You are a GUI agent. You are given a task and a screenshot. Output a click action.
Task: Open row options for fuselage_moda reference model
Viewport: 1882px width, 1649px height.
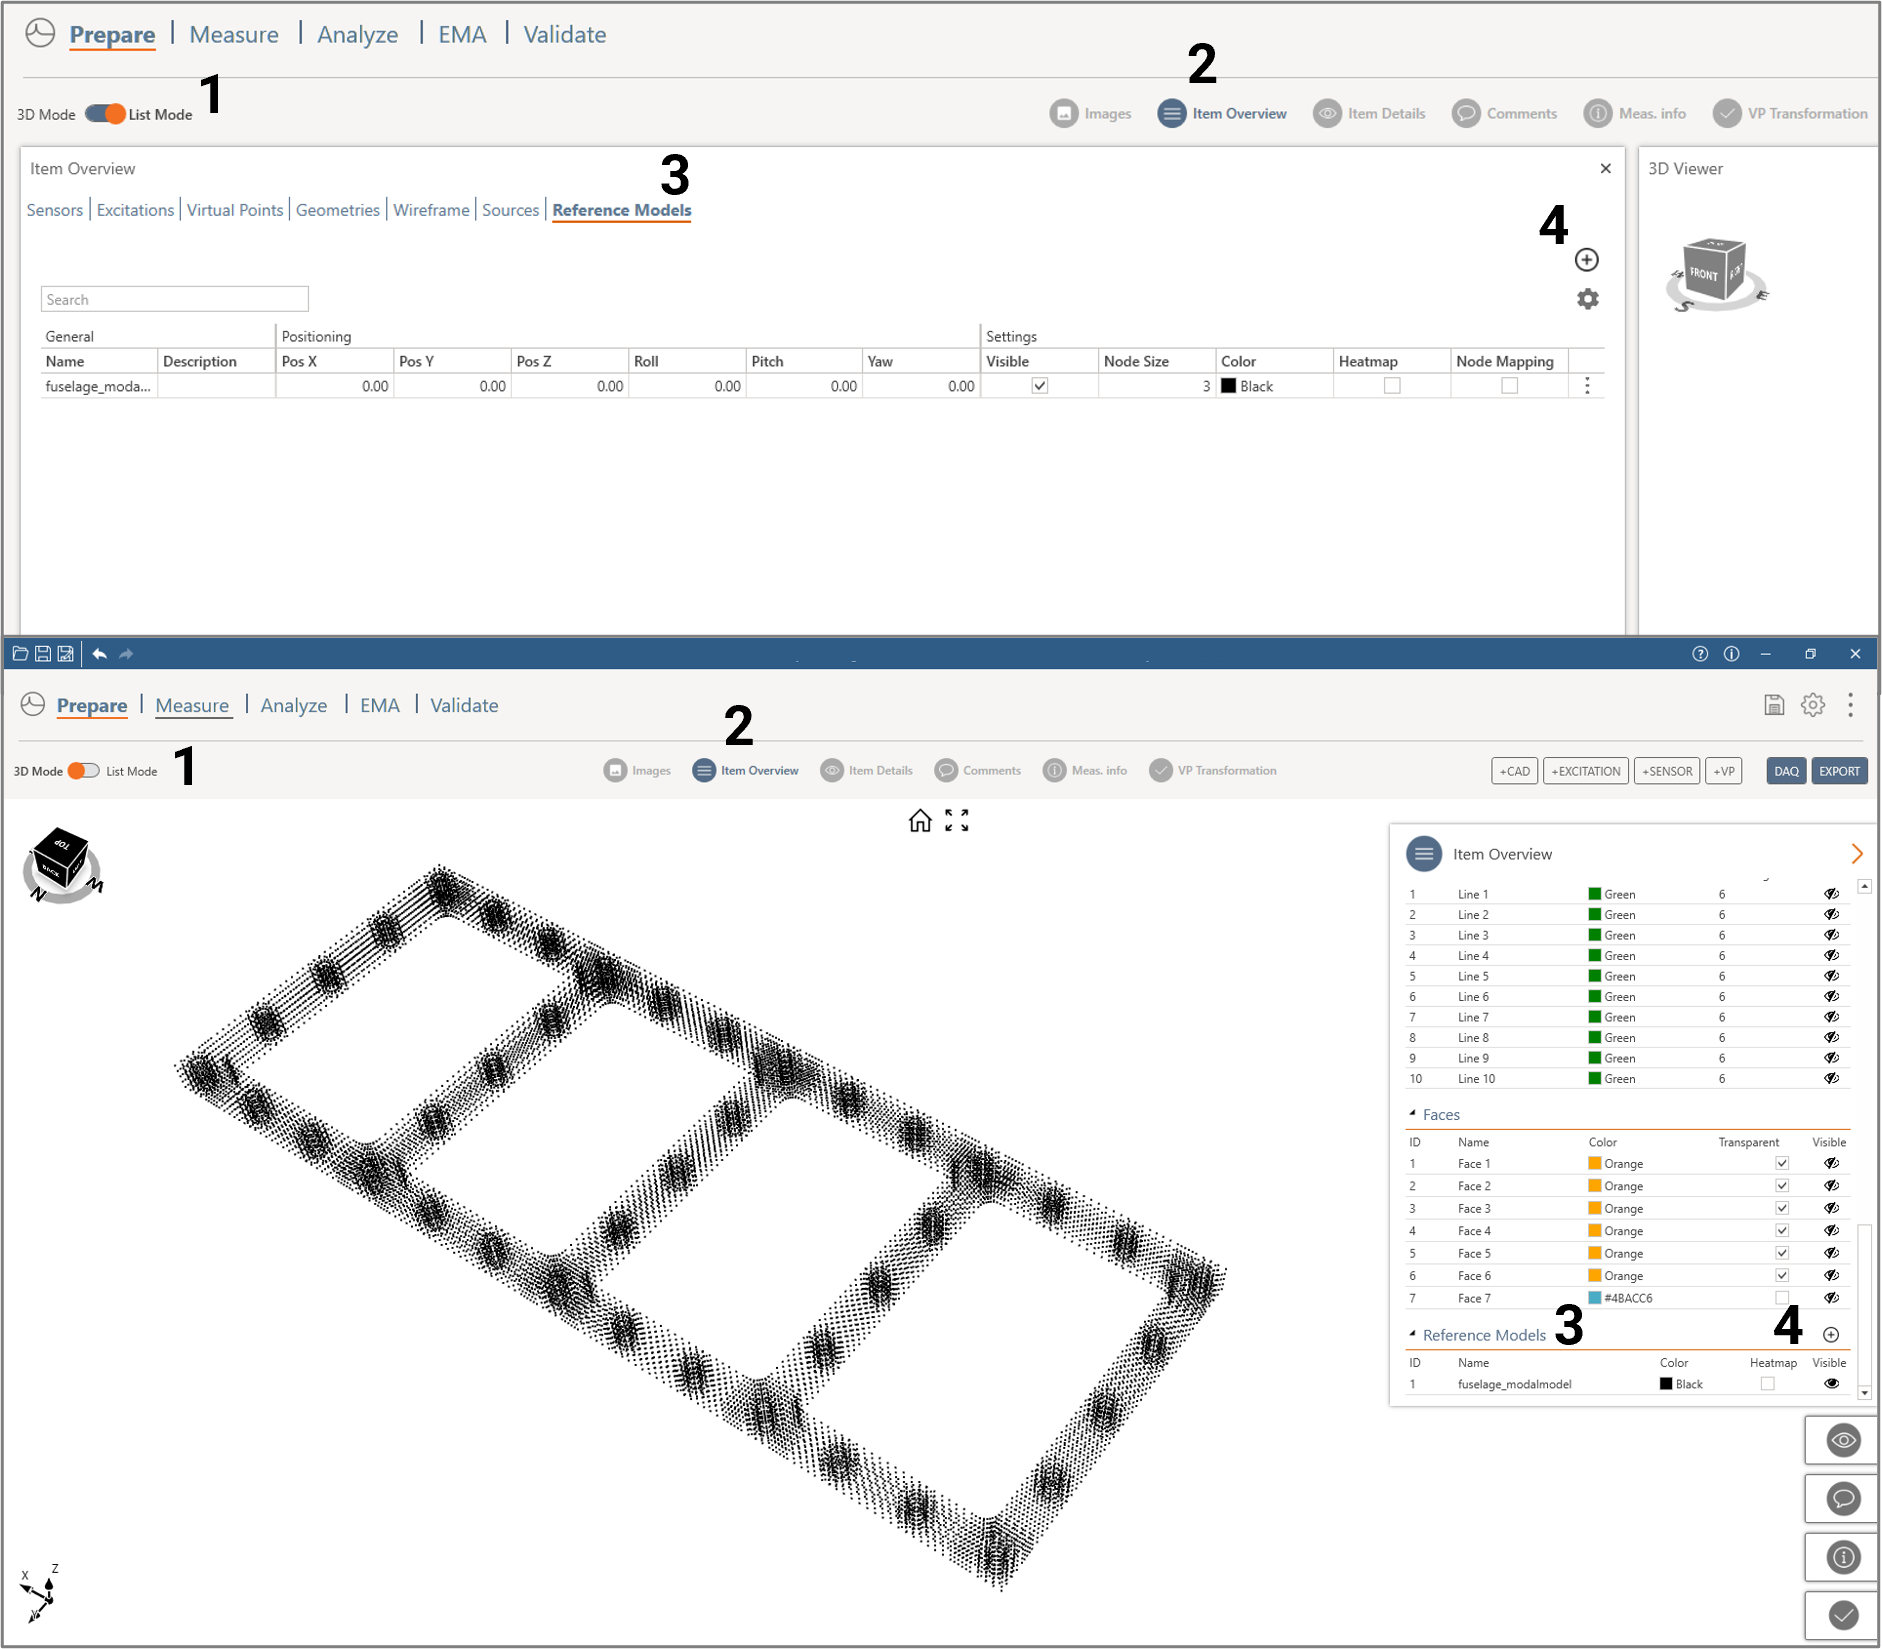(x=1587, y=386)
